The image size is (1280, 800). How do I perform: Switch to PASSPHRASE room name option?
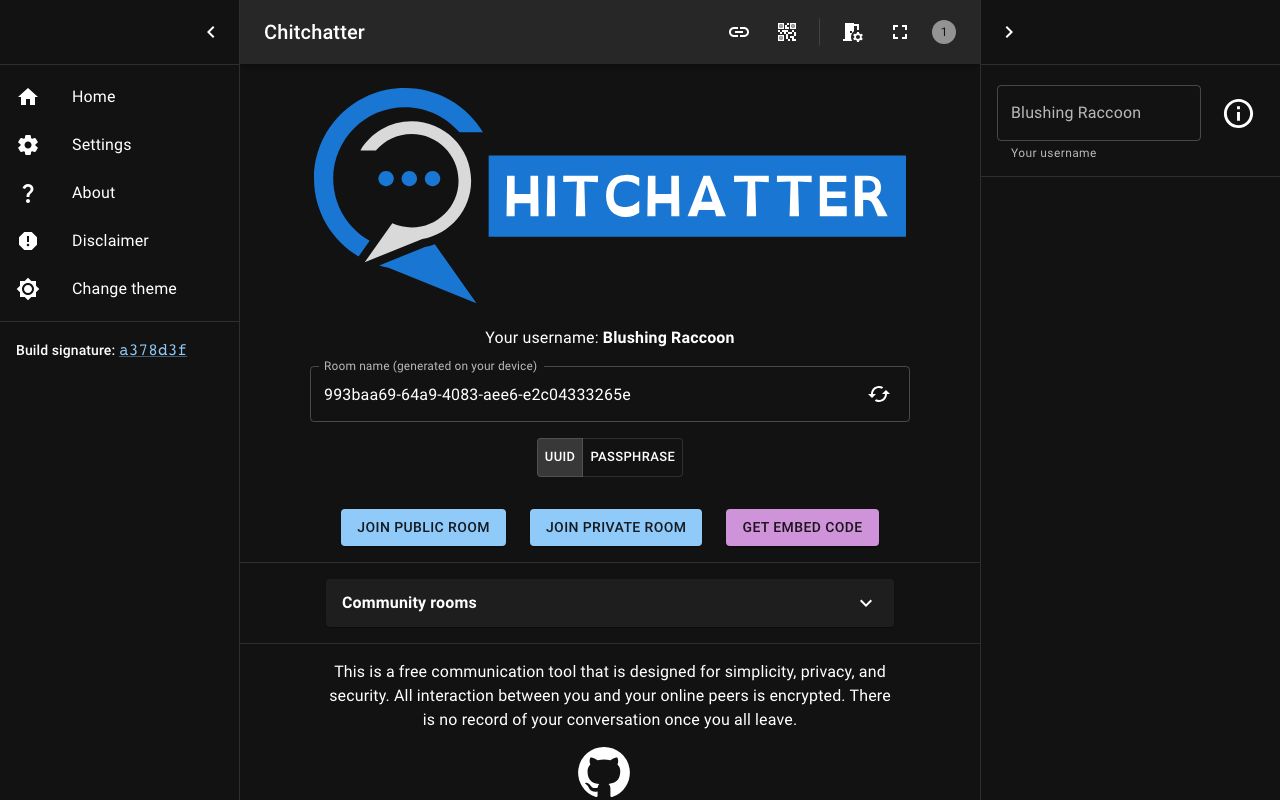[633, 457]
